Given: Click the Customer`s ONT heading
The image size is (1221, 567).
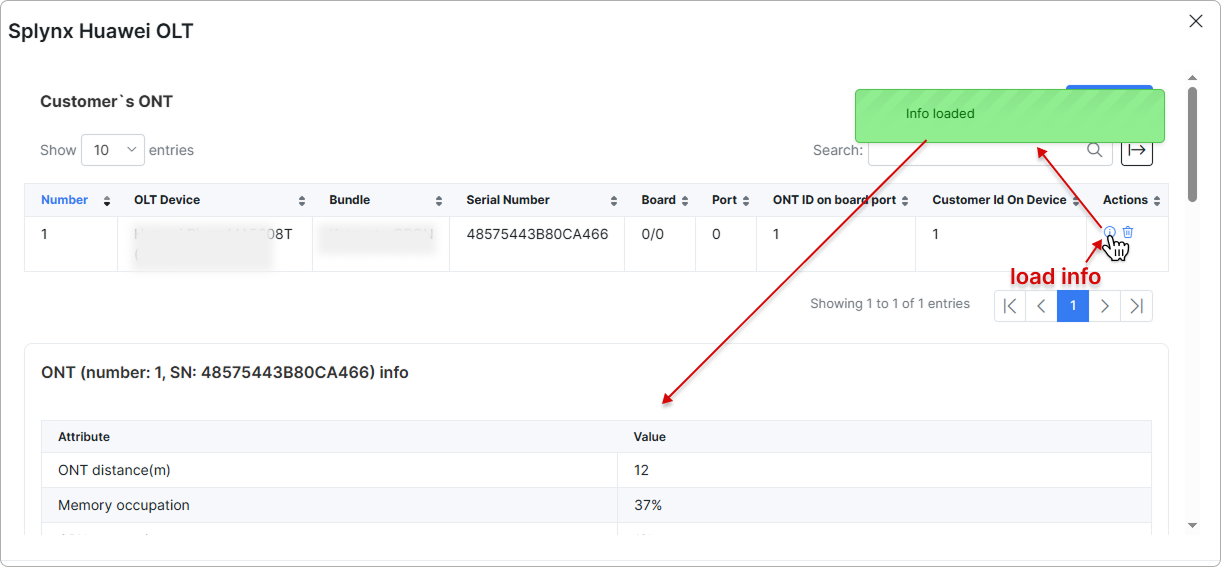Looking at the screenshot, I should point(106,102).
